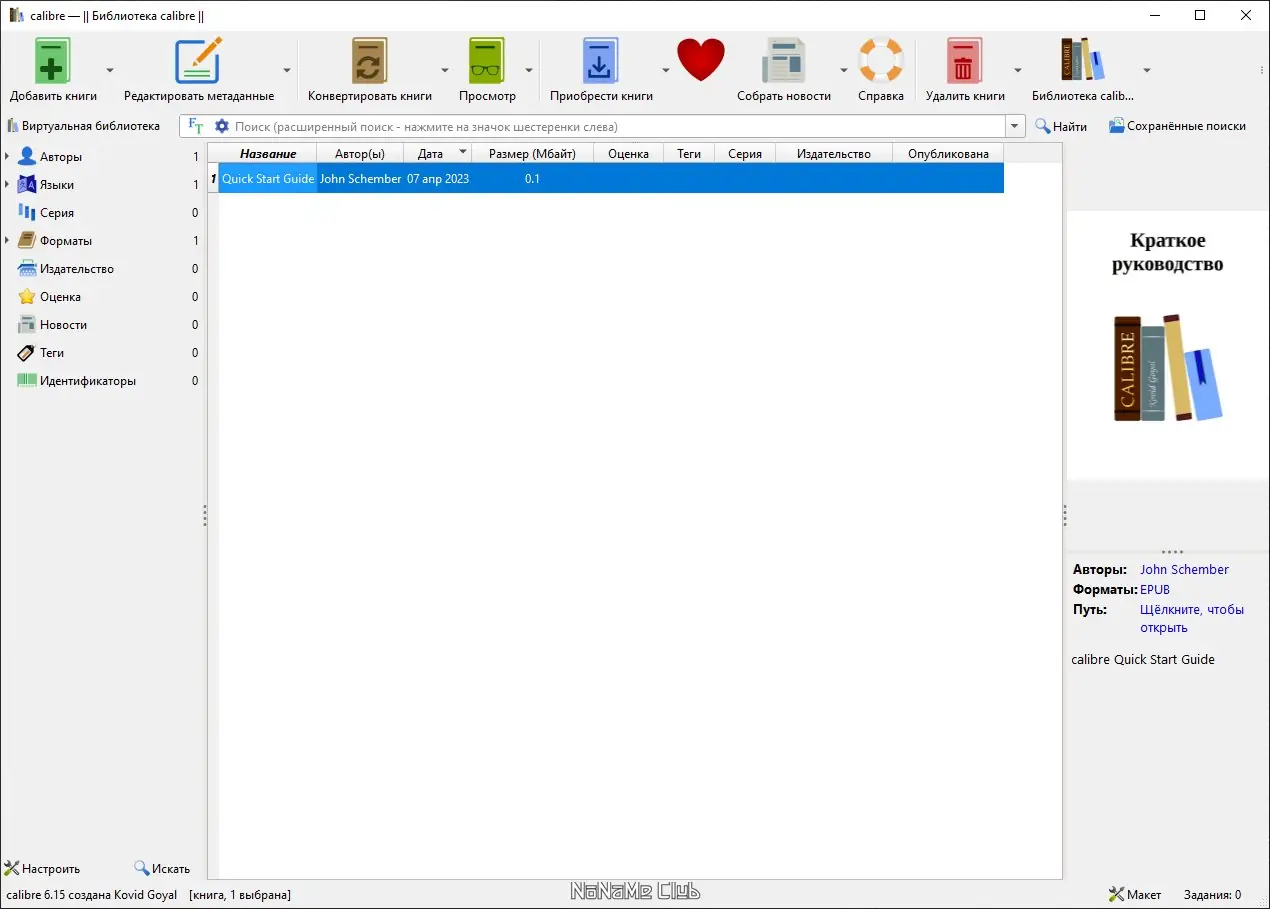The image size is (1270, 909).
Task: Sort by Размер (Мбайт) column header
Action: point(533,153)
